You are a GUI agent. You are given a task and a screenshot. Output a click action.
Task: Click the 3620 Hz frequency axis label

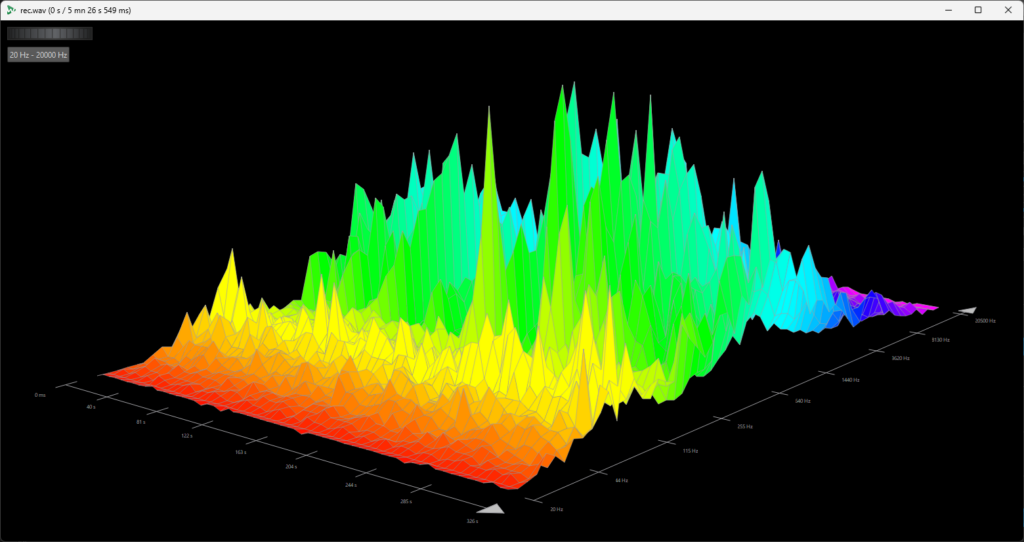[x=901, y=357]
